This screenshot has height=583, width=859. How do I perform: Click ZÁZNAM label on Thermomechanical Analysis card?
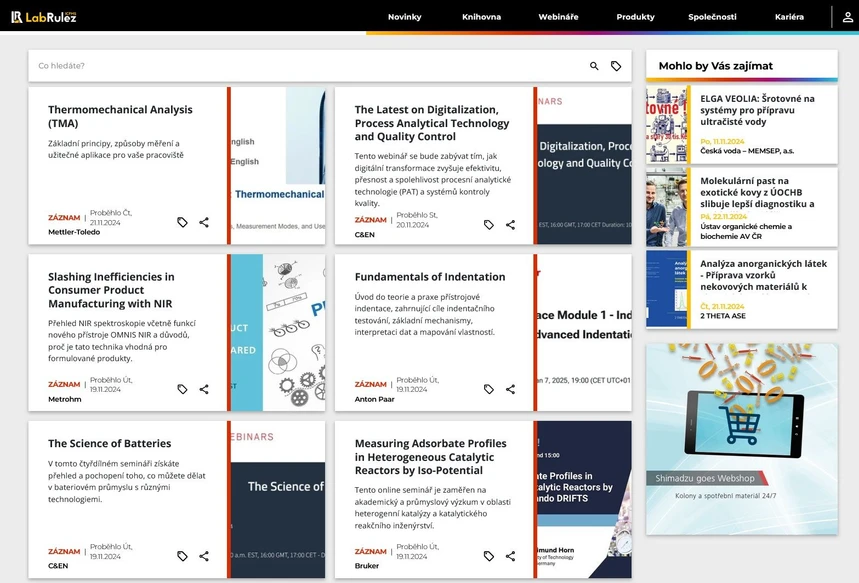64,218
